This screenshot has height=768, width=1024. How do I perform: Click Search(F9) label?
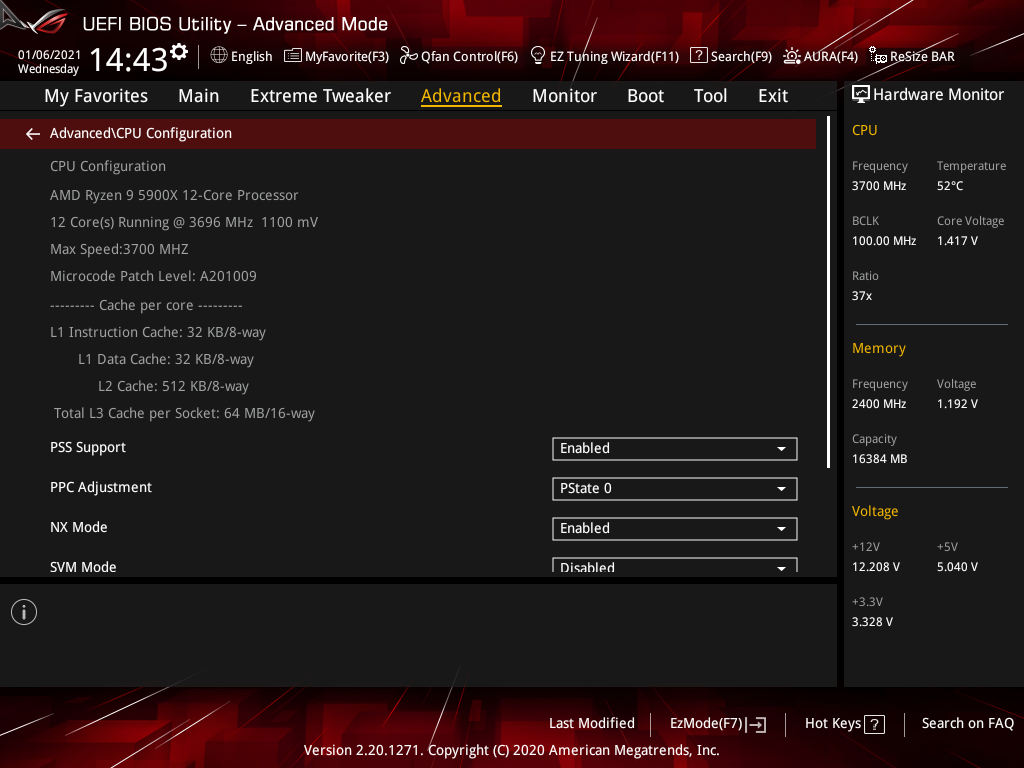pyautogui.click(x=741, y=57)
